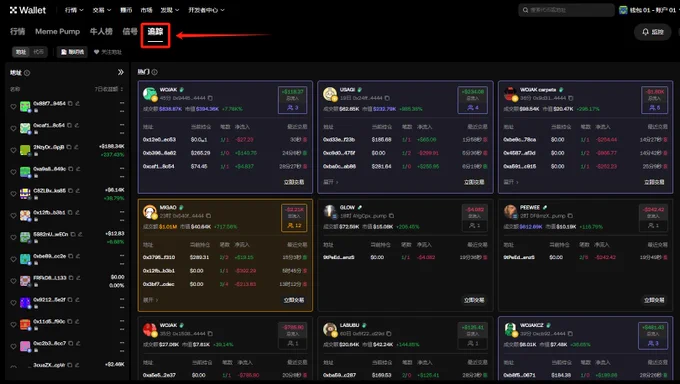Expand the developer center dropdown menu
This screenshot has width=680, height=384.
[x=206, y=10]
